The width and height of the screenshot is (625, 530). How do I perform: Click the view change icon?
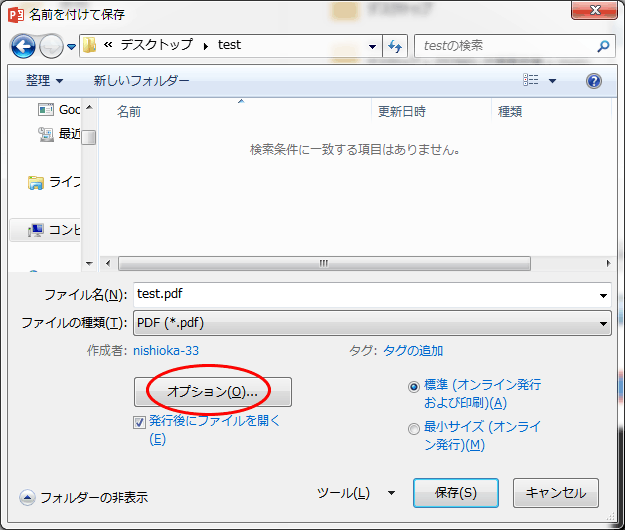point(531,81)
